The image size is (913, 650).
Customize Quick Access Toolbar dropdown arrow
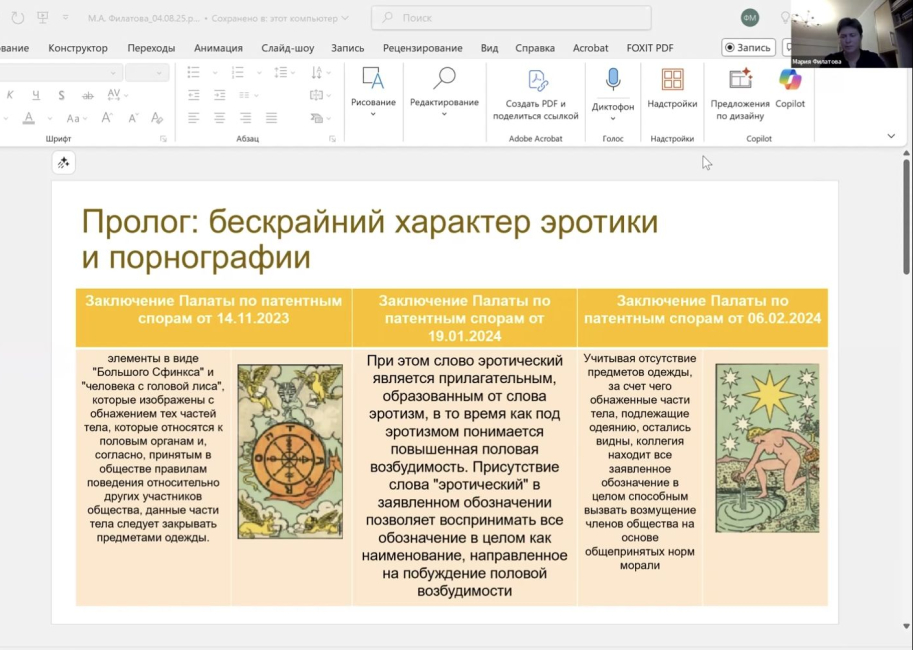(65, 18)
